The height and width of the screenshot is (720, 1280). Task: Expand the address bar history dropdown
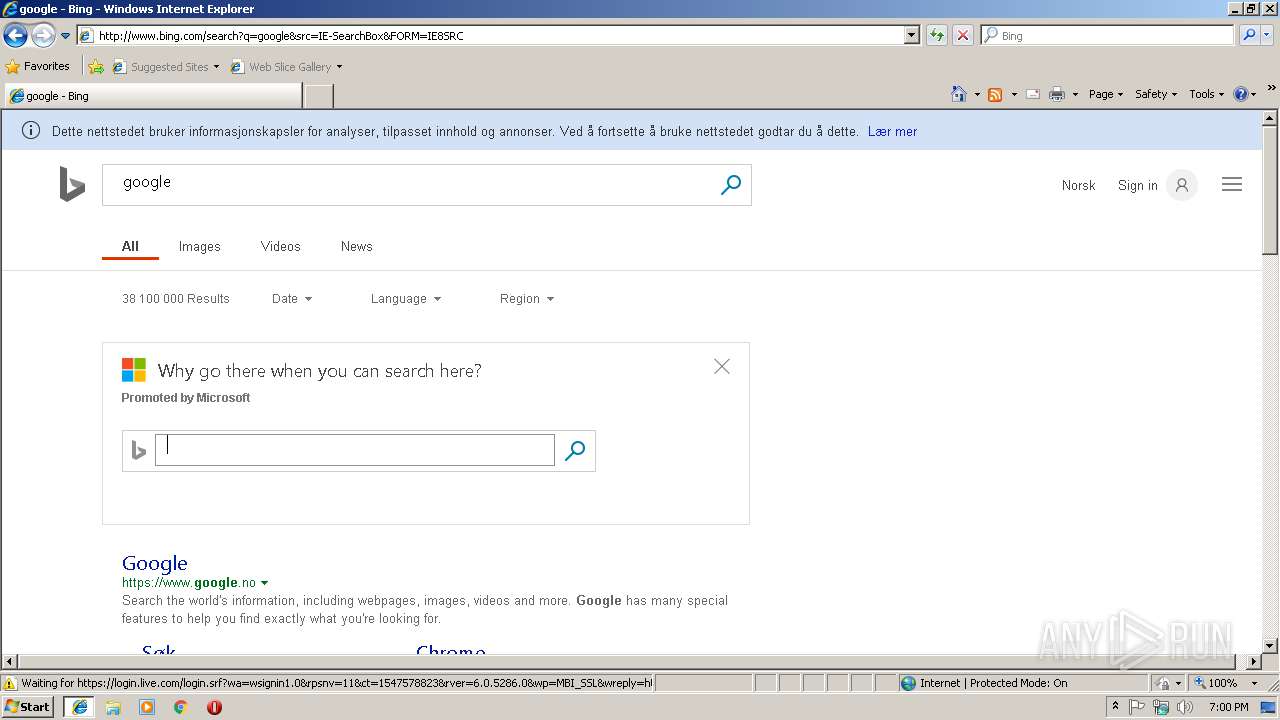[x=911, y=35]
